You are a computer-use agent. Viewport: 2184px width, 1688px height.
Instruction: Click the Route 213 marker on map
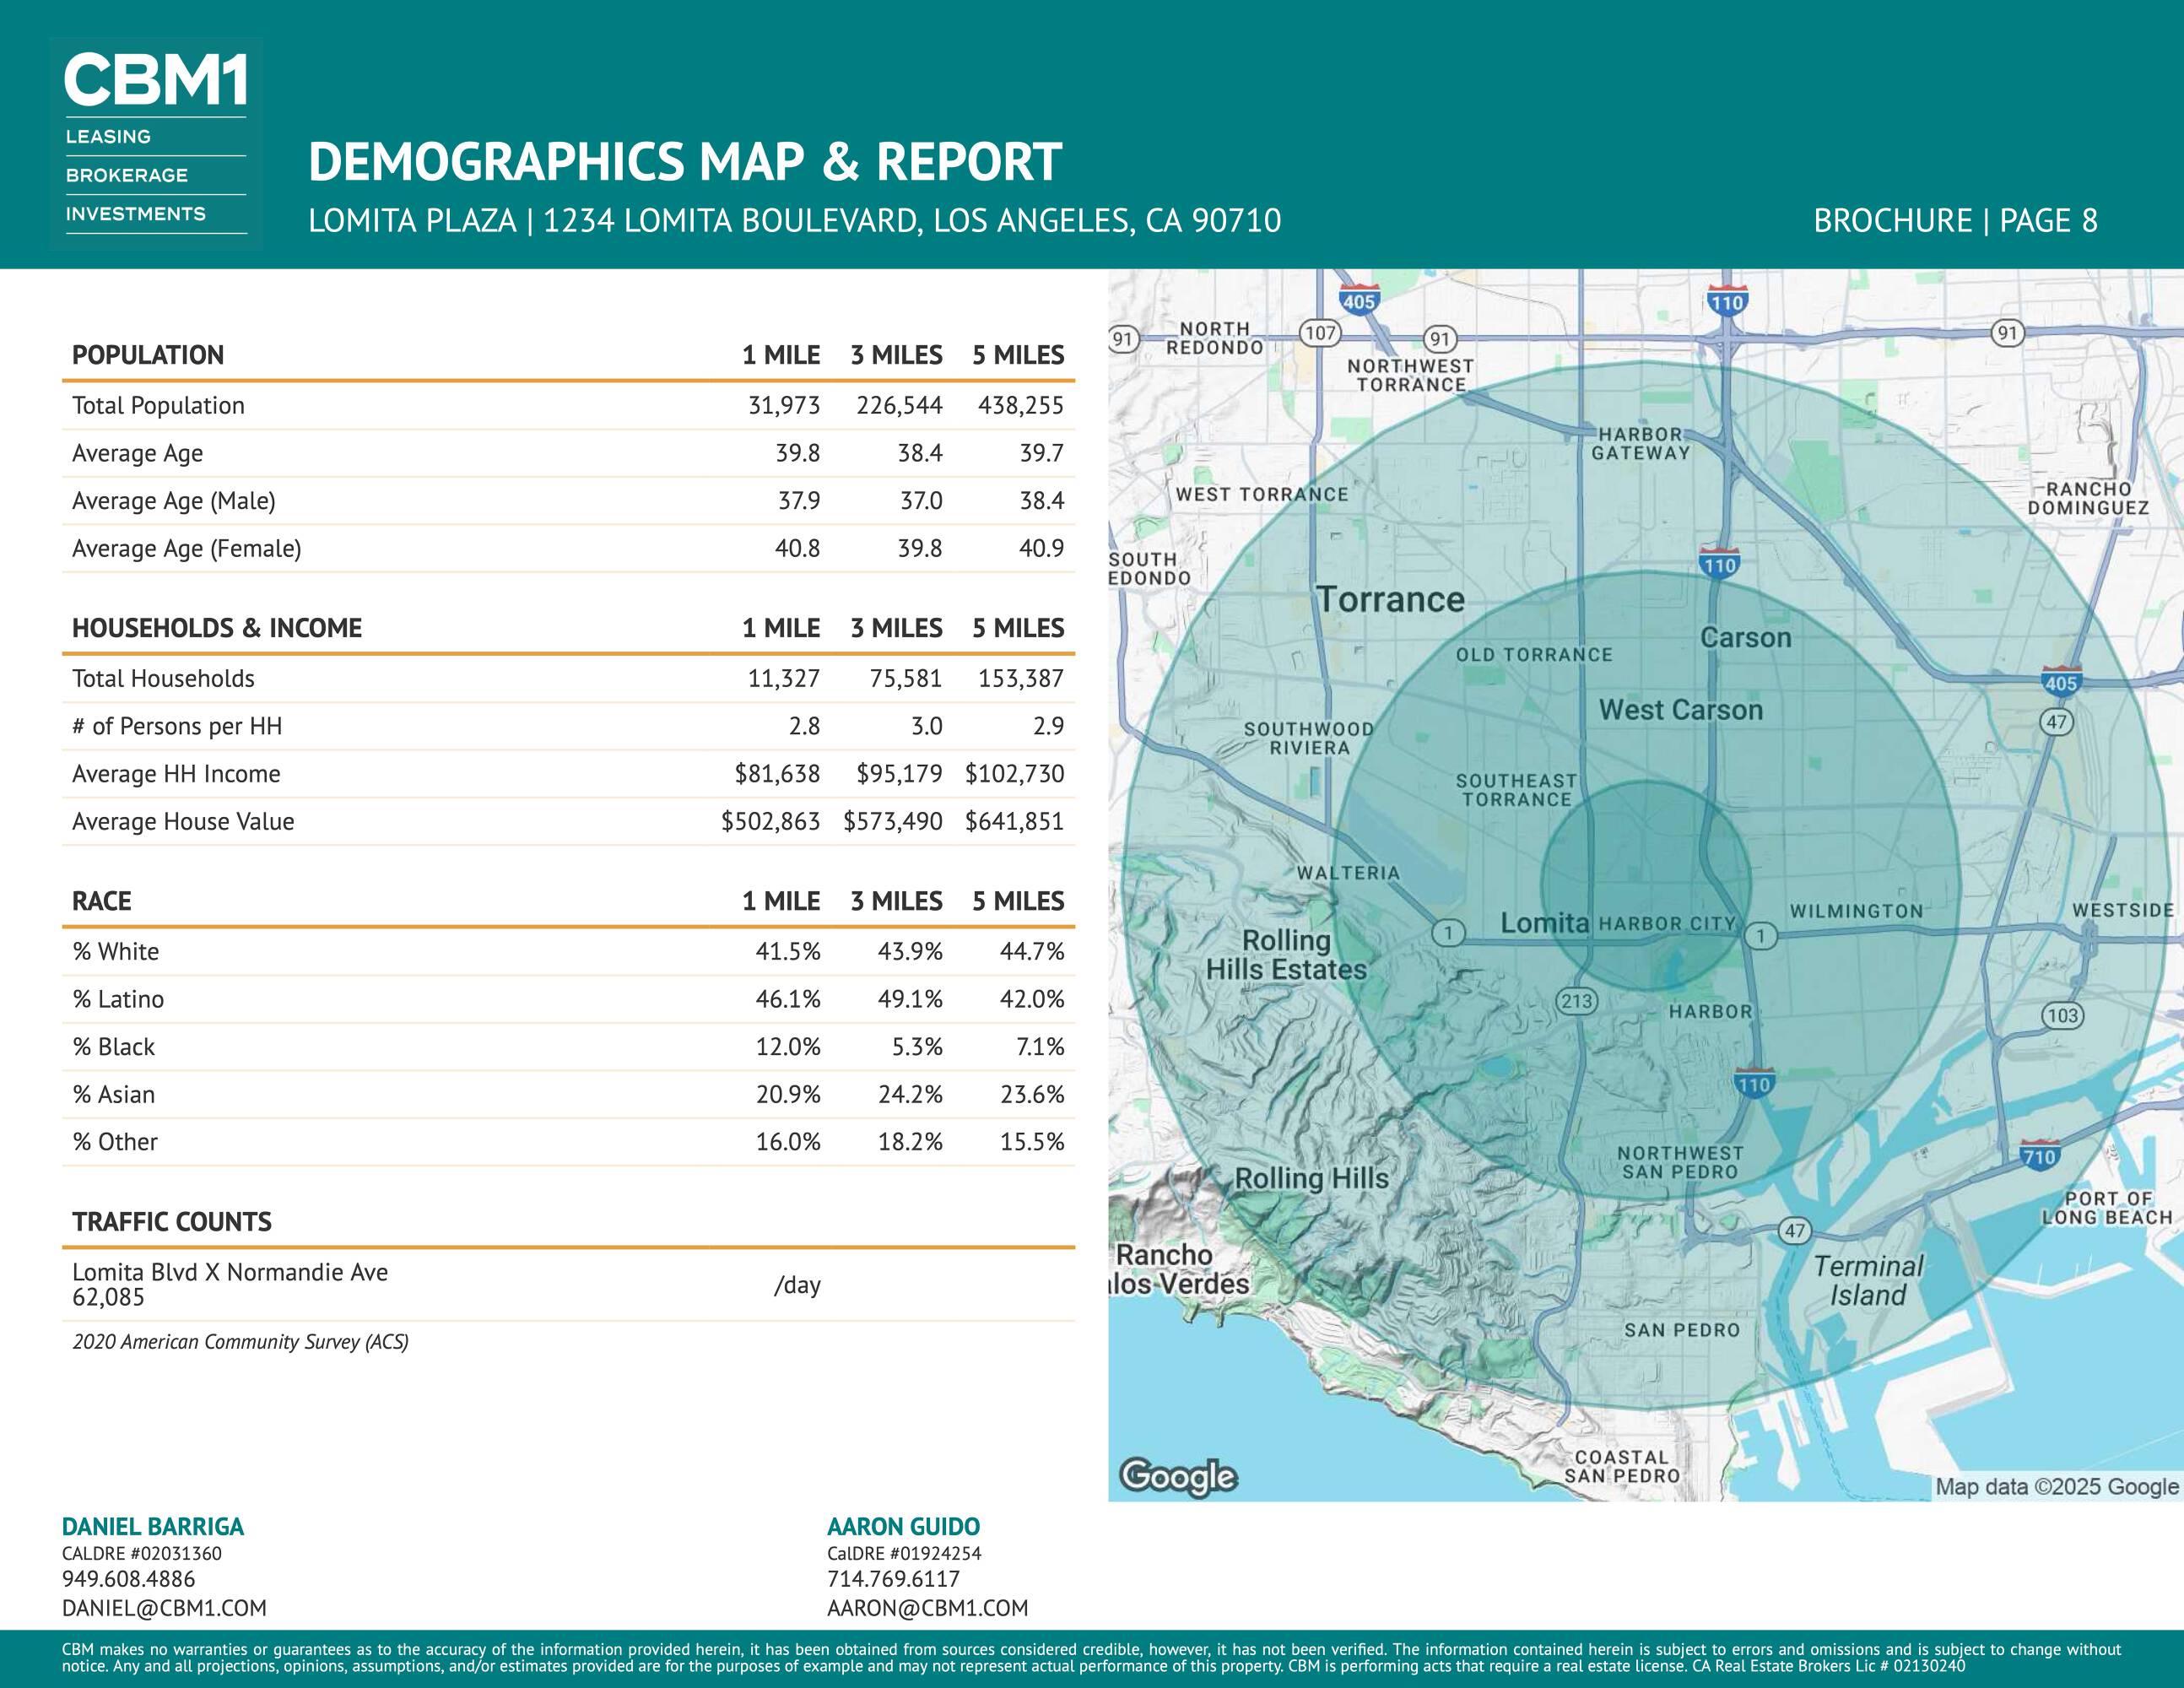(1577, 1001)
